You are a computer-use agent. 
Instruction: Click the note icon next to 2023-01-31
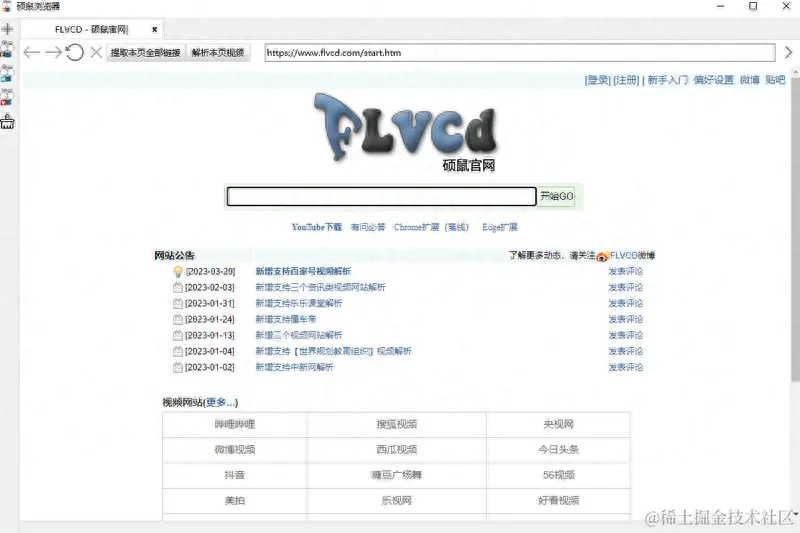click(178, 303)
